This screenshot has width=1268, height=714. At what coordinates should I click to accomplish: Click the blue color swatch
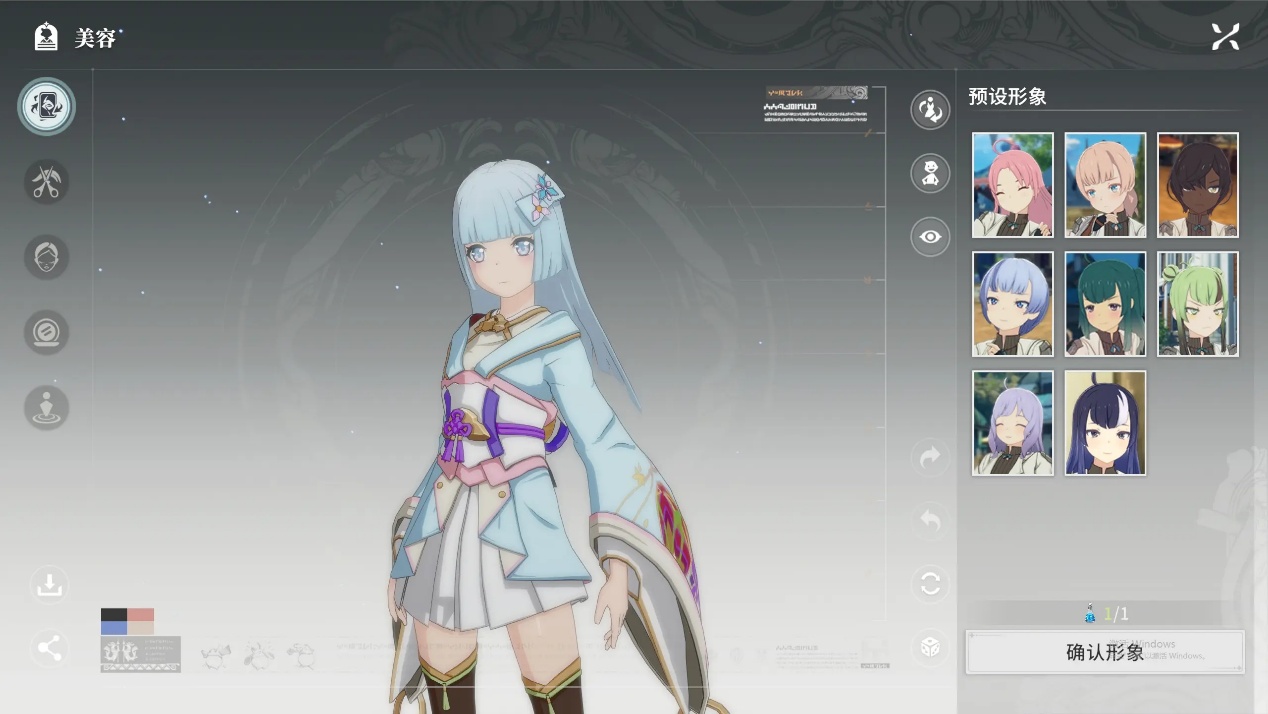tap(113, 628)
